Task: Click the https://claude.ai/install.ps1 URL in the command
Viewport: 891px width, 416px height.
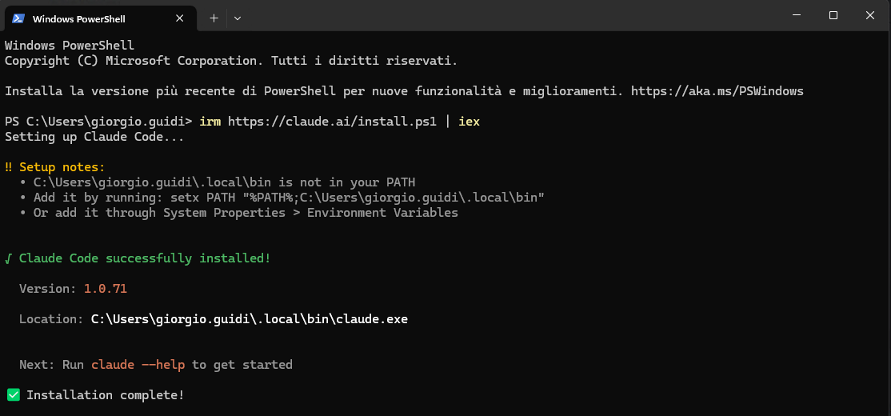Action: click(332, 122)
